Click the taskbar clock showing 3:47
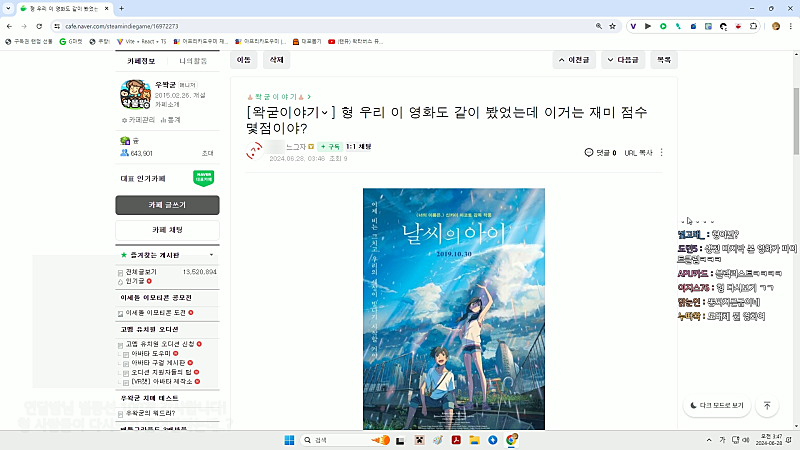800x450 pixels. pyautogui.click(x=769, y=440)
